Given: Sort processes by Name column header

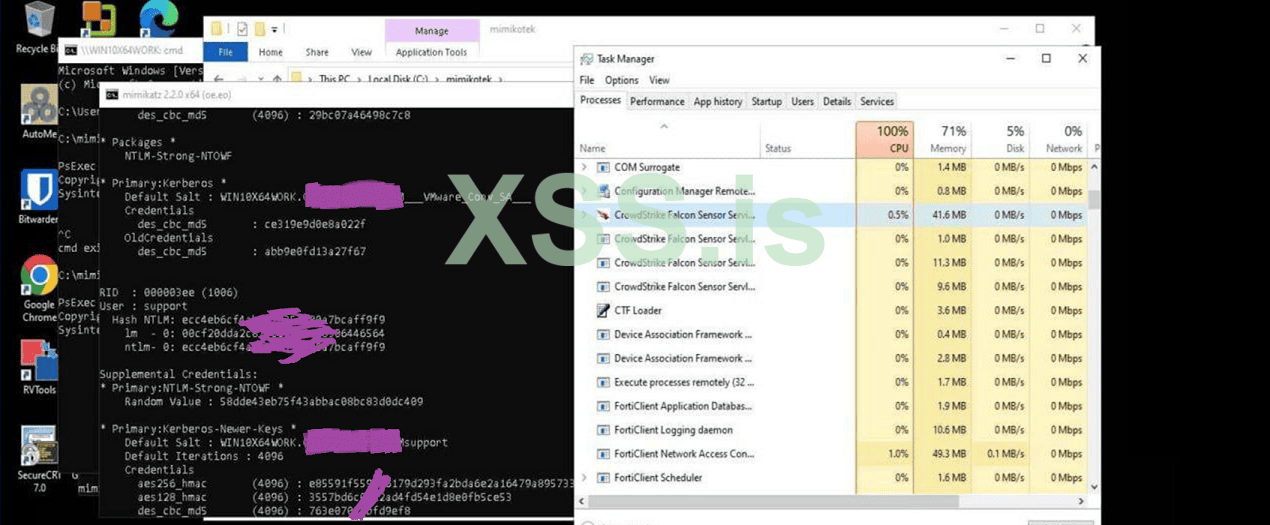Looking at the screenshot, I should pyautogui.click(x=668, y=139).
